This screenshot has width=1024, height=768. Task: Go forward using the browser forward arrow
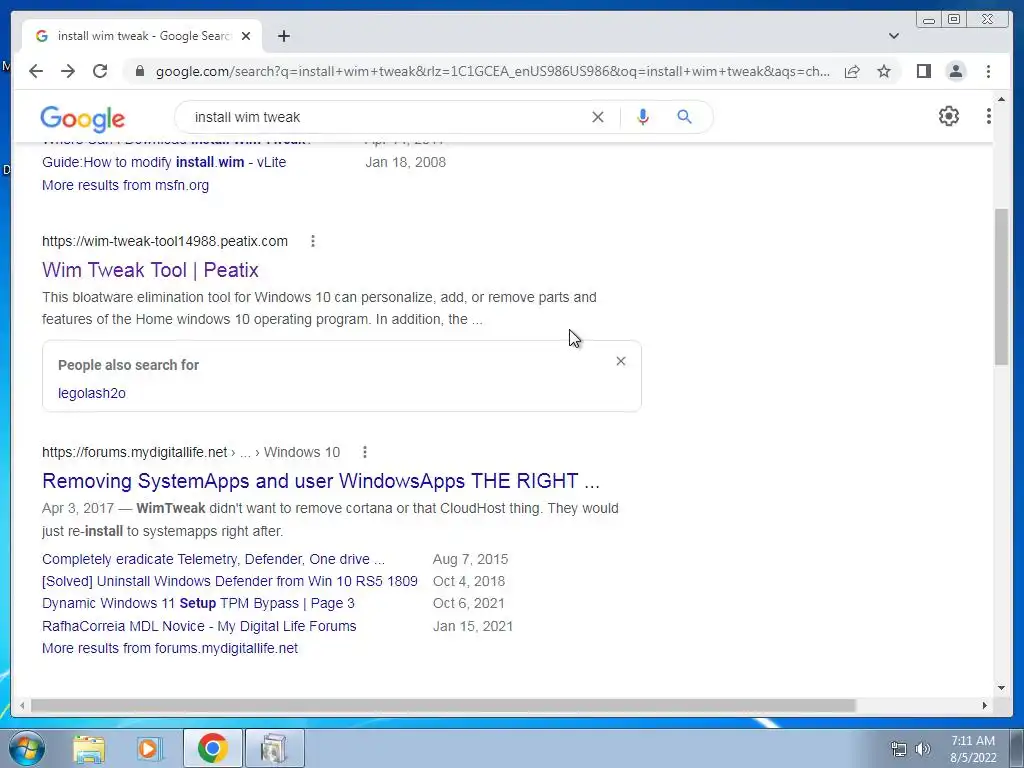pos(68,71)
